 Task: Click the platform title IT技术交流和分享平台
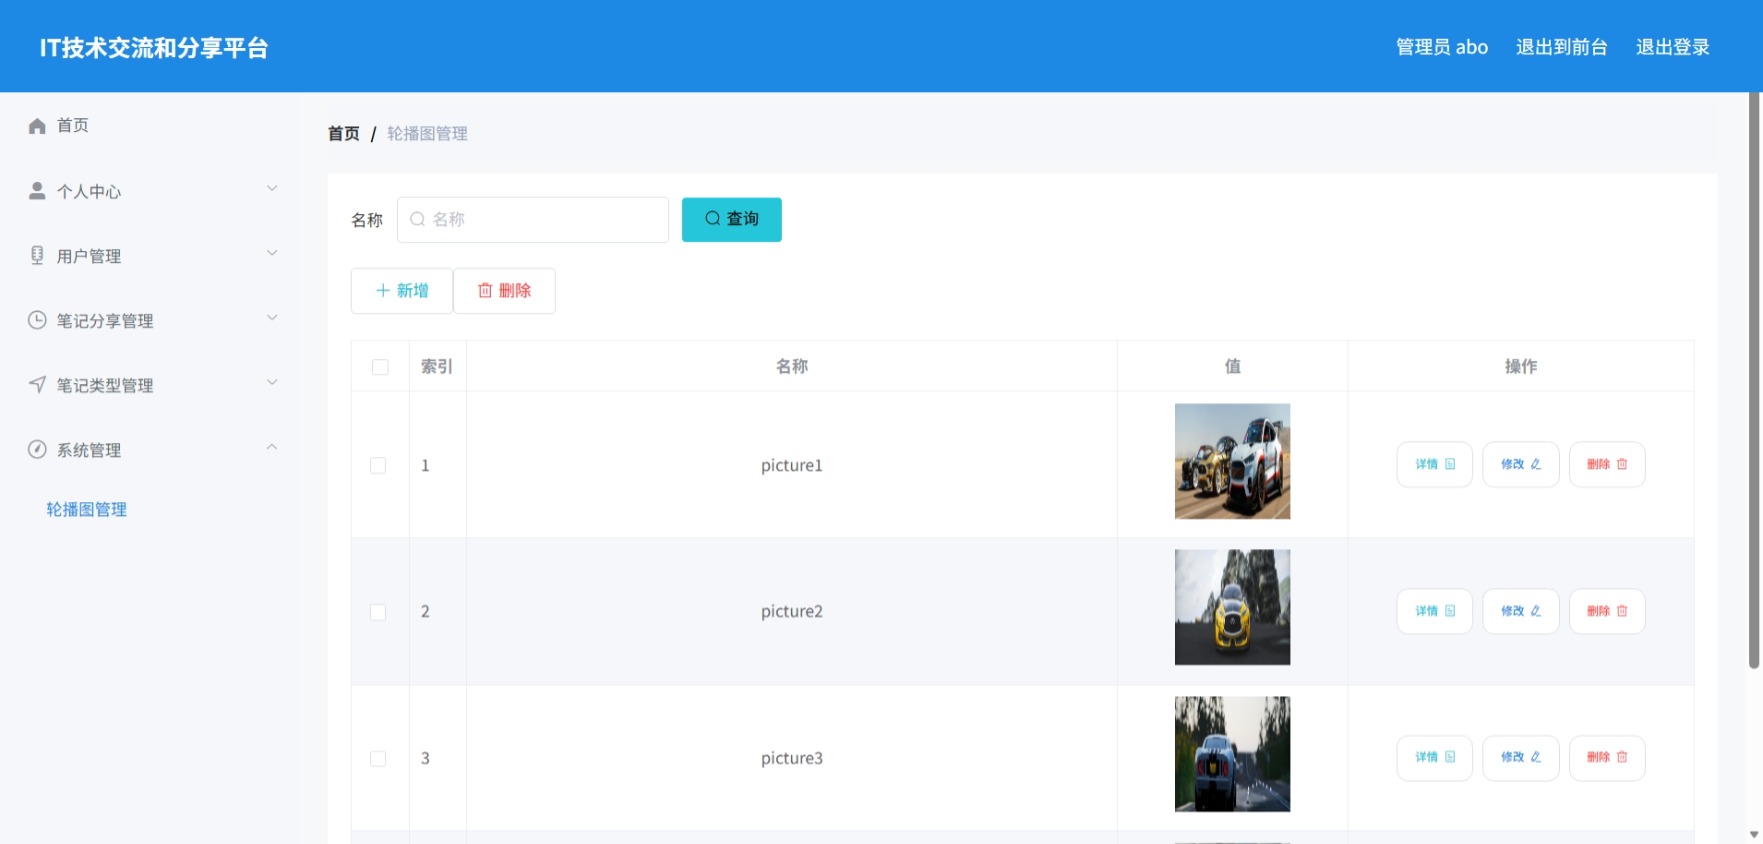coord(154,48)
